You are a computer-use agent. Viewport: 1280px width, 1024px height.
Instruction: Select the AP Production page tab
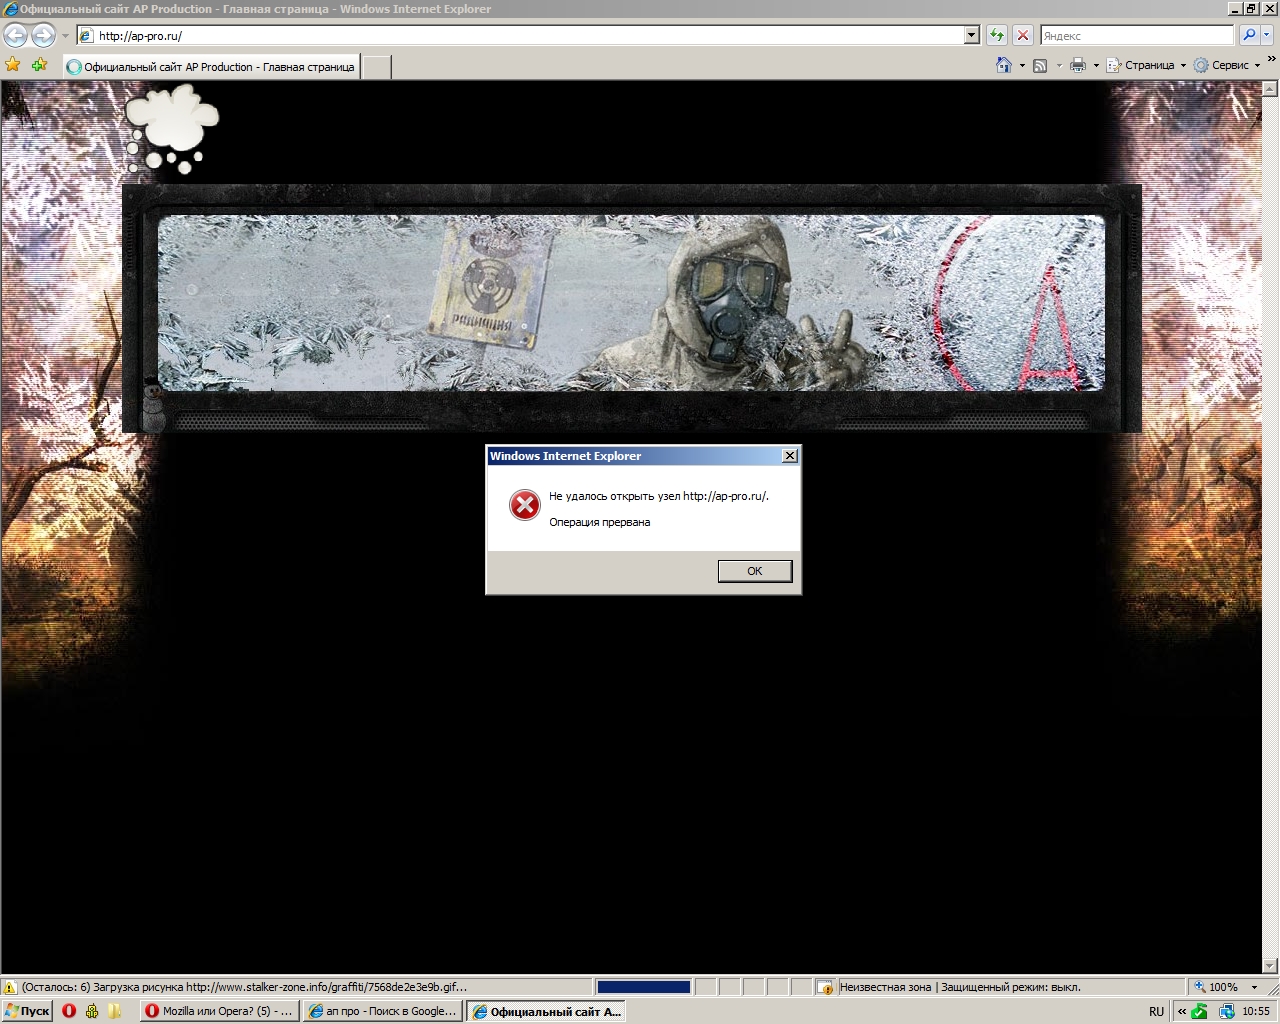point(211,67)
